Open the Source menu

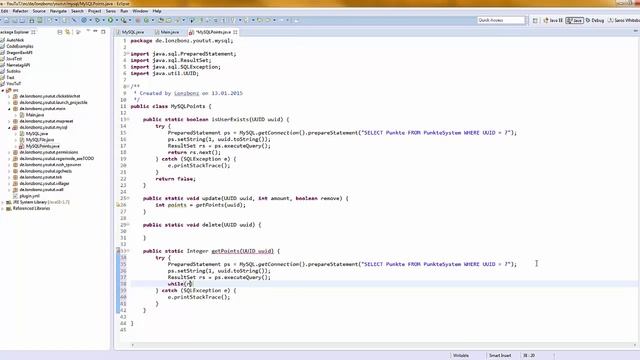click(39, 11)
